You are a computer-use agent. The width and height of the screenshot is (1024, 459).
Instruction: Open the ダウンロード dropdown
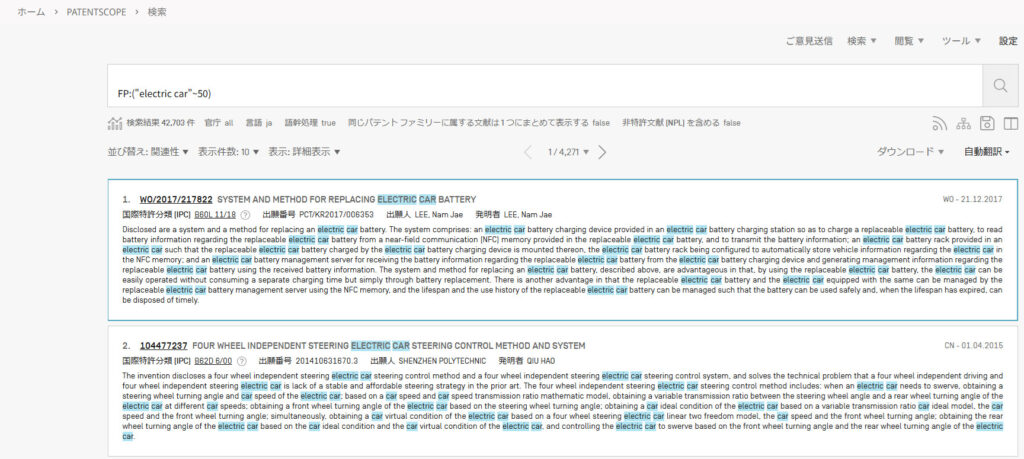pyautogui.click(x=910, y=152)
